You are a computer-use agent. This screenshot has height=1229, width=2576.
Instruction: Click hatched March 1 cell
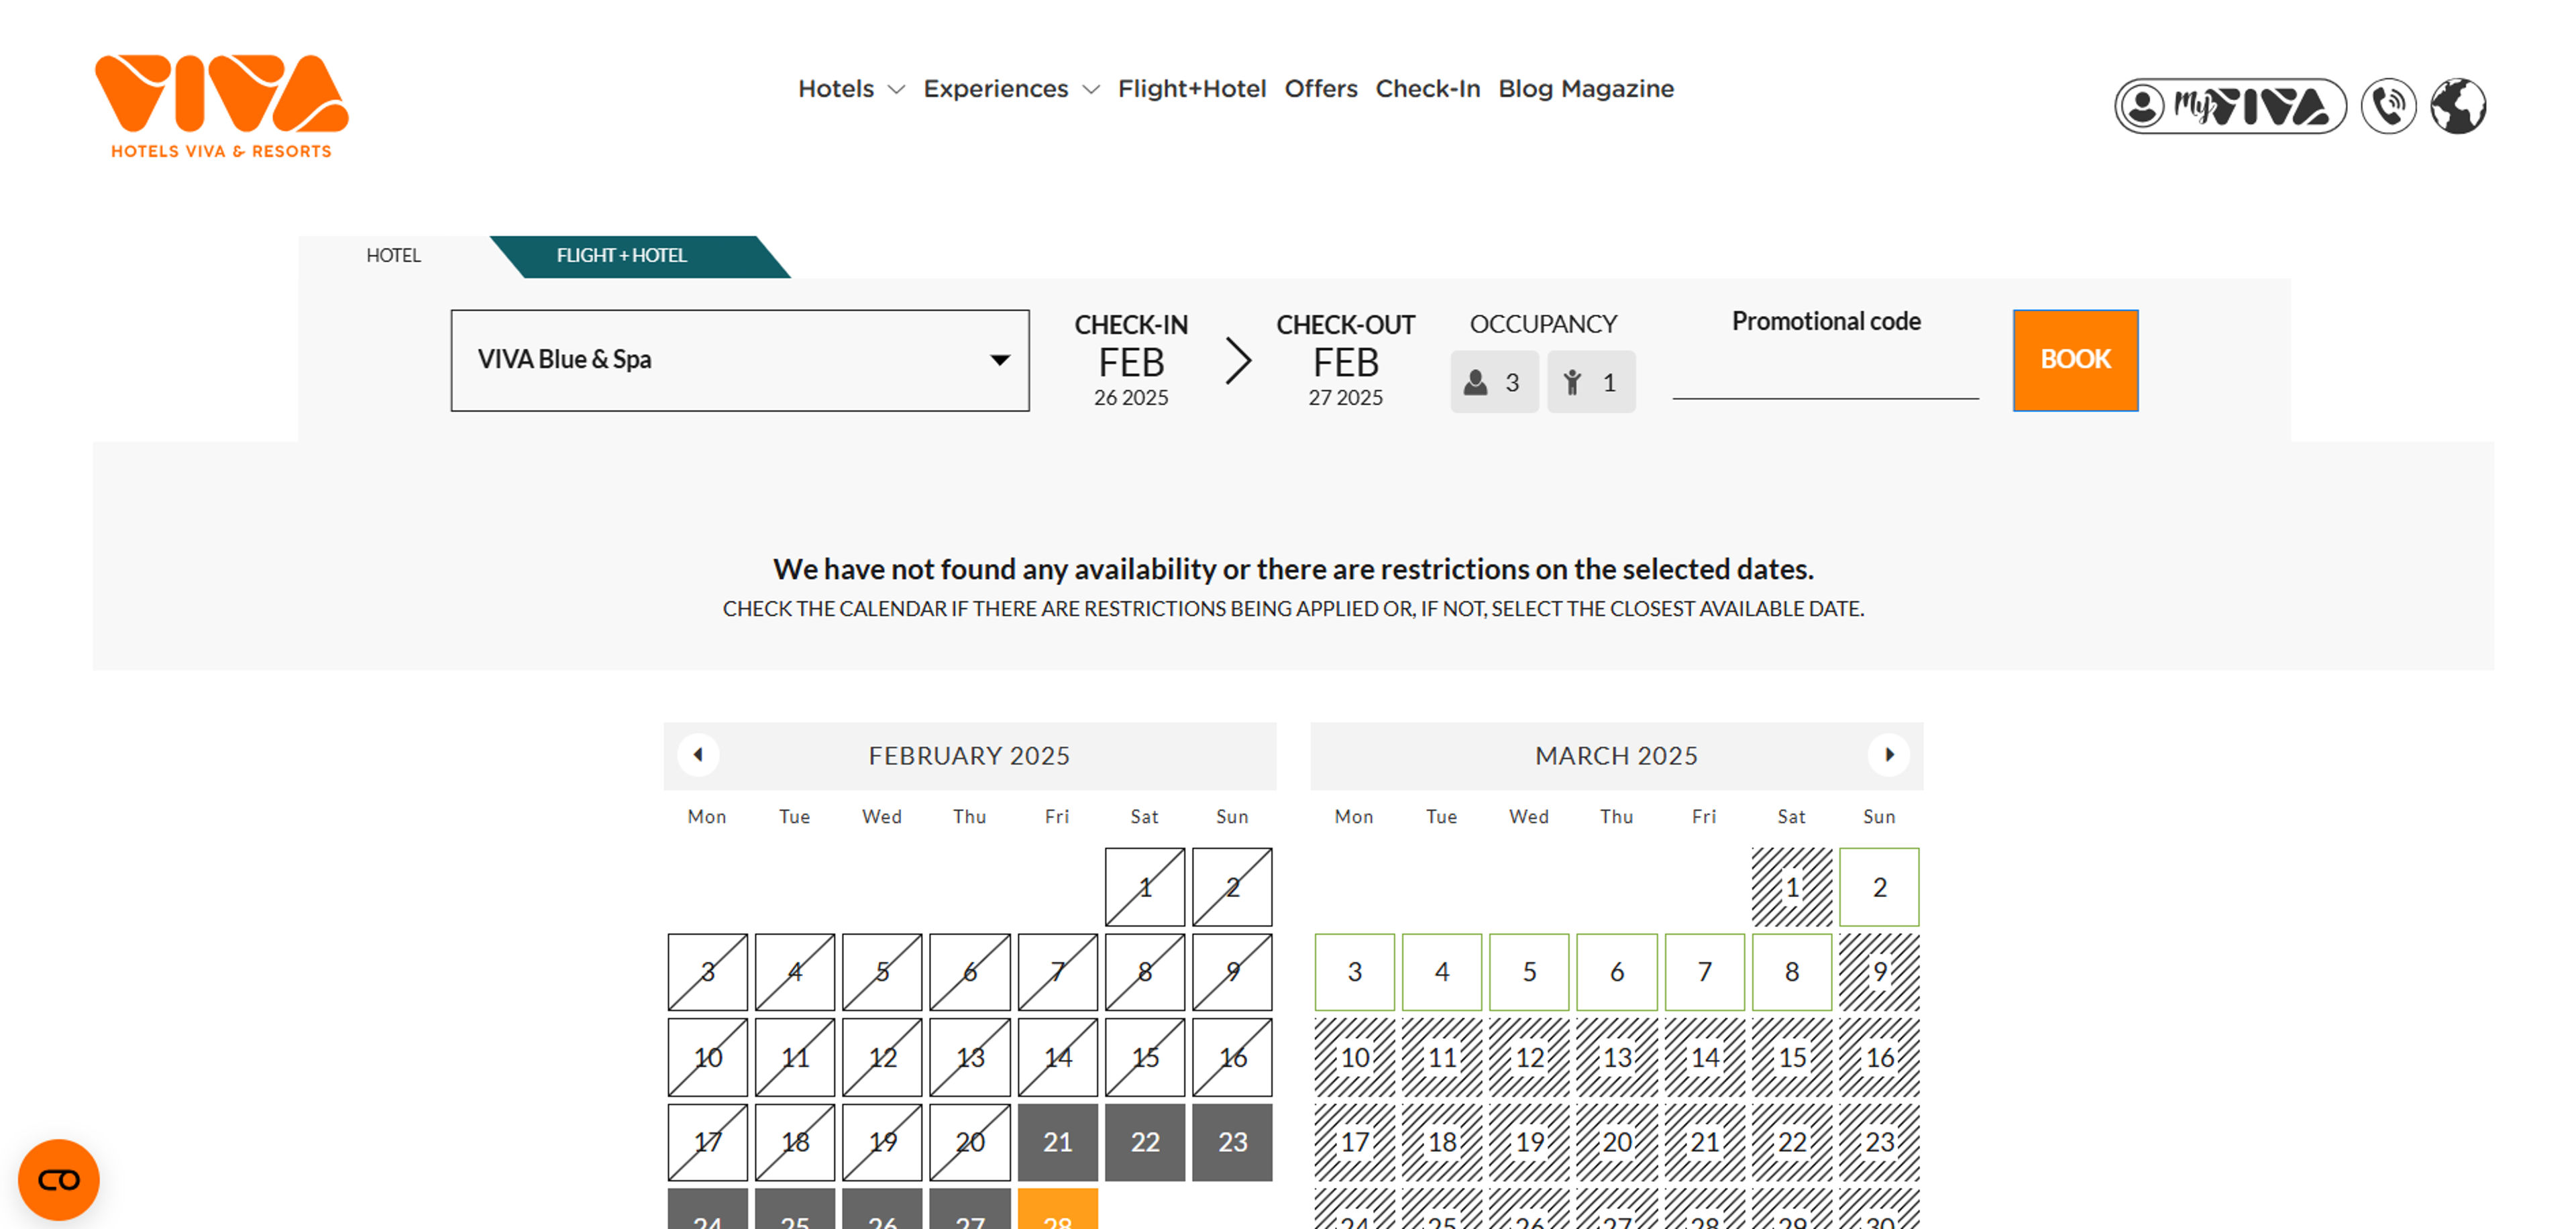(1791, 887)
